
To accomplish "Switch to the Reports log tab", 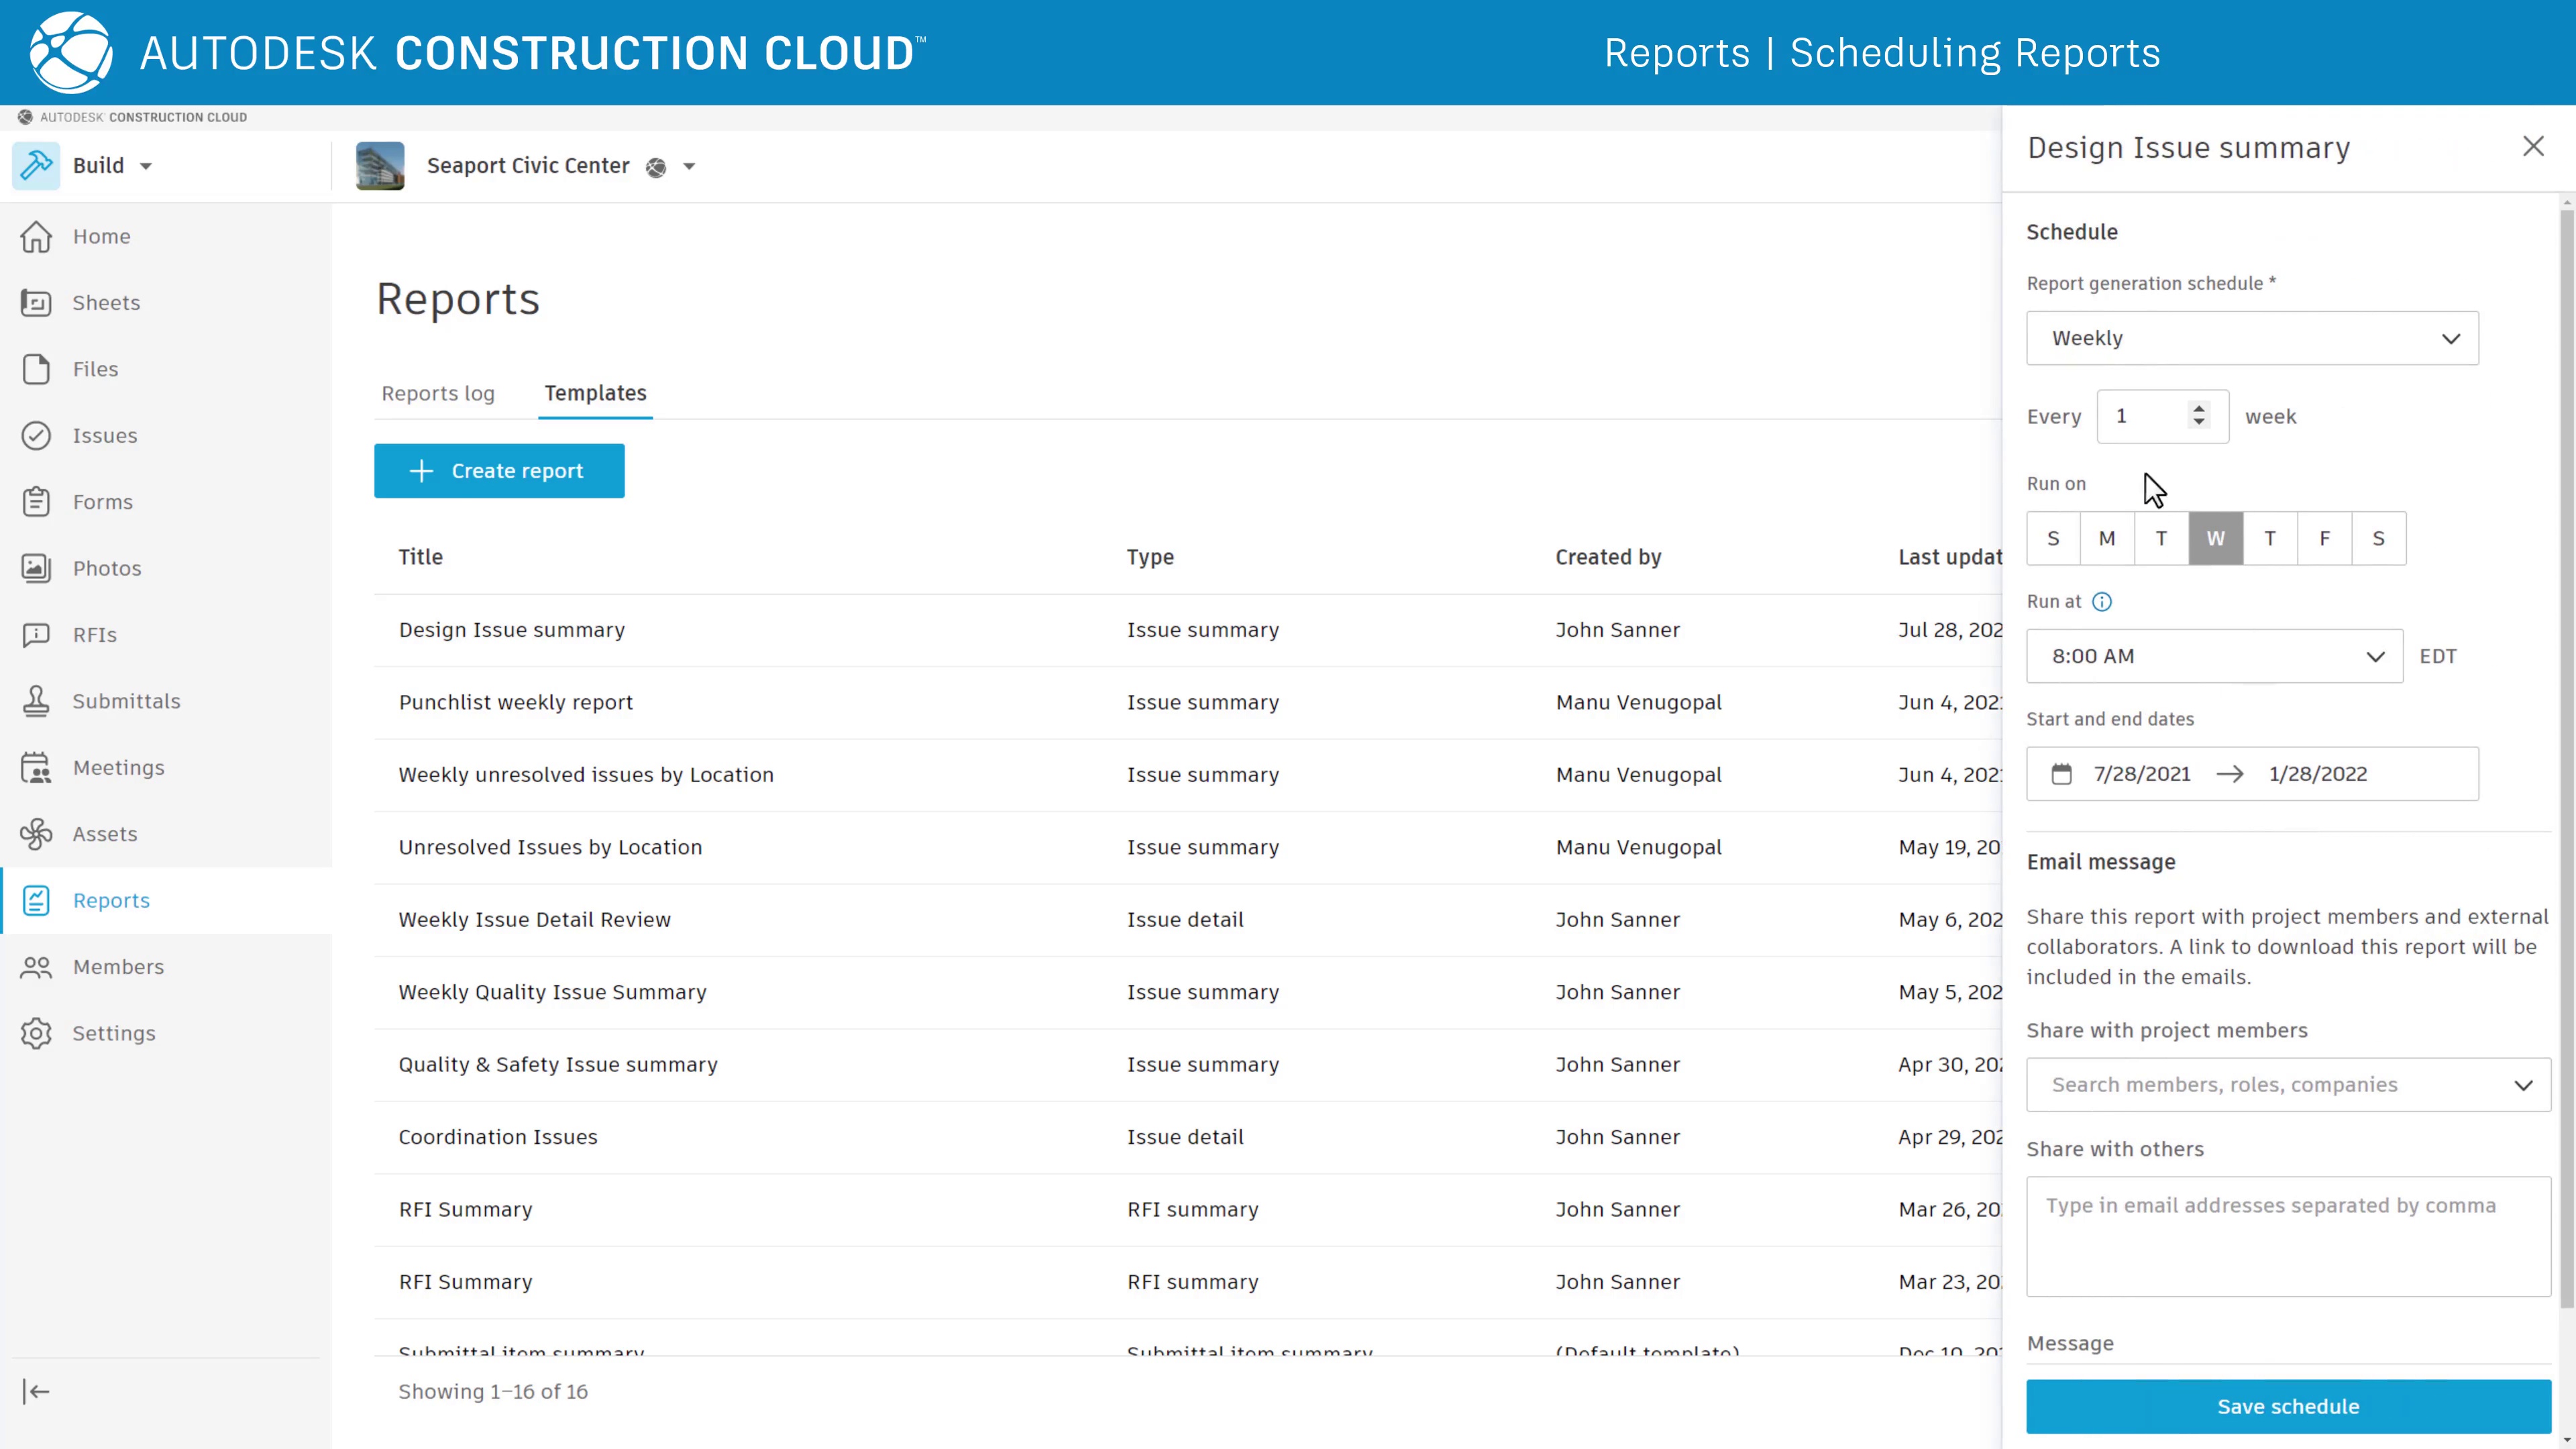I will point(438,393).
